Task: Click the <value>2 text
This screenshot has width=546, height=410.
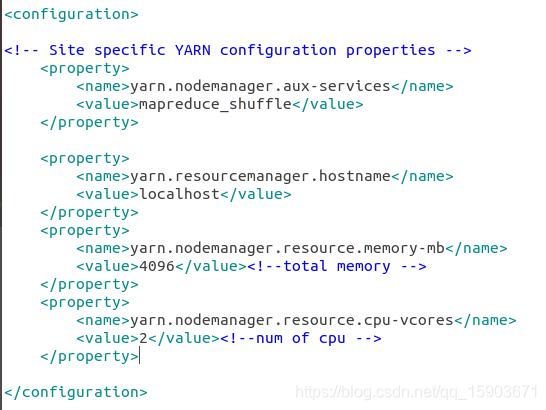Action: (x=112, y=339)
